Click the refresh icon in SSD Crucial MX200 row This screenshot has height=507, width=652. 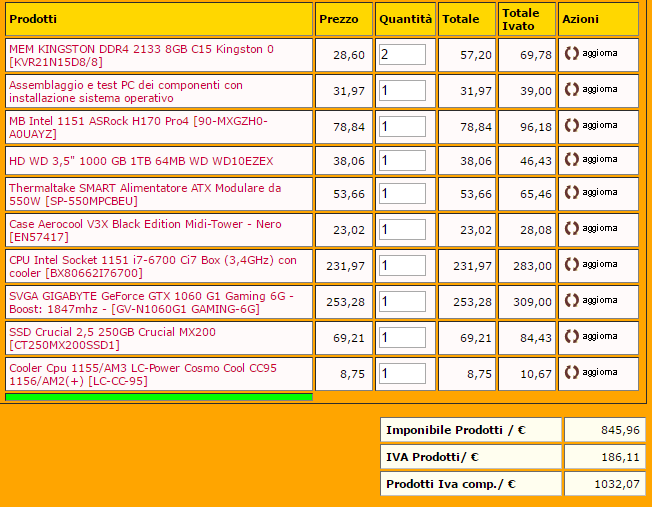pyautogui.click(x=571, y=336)
